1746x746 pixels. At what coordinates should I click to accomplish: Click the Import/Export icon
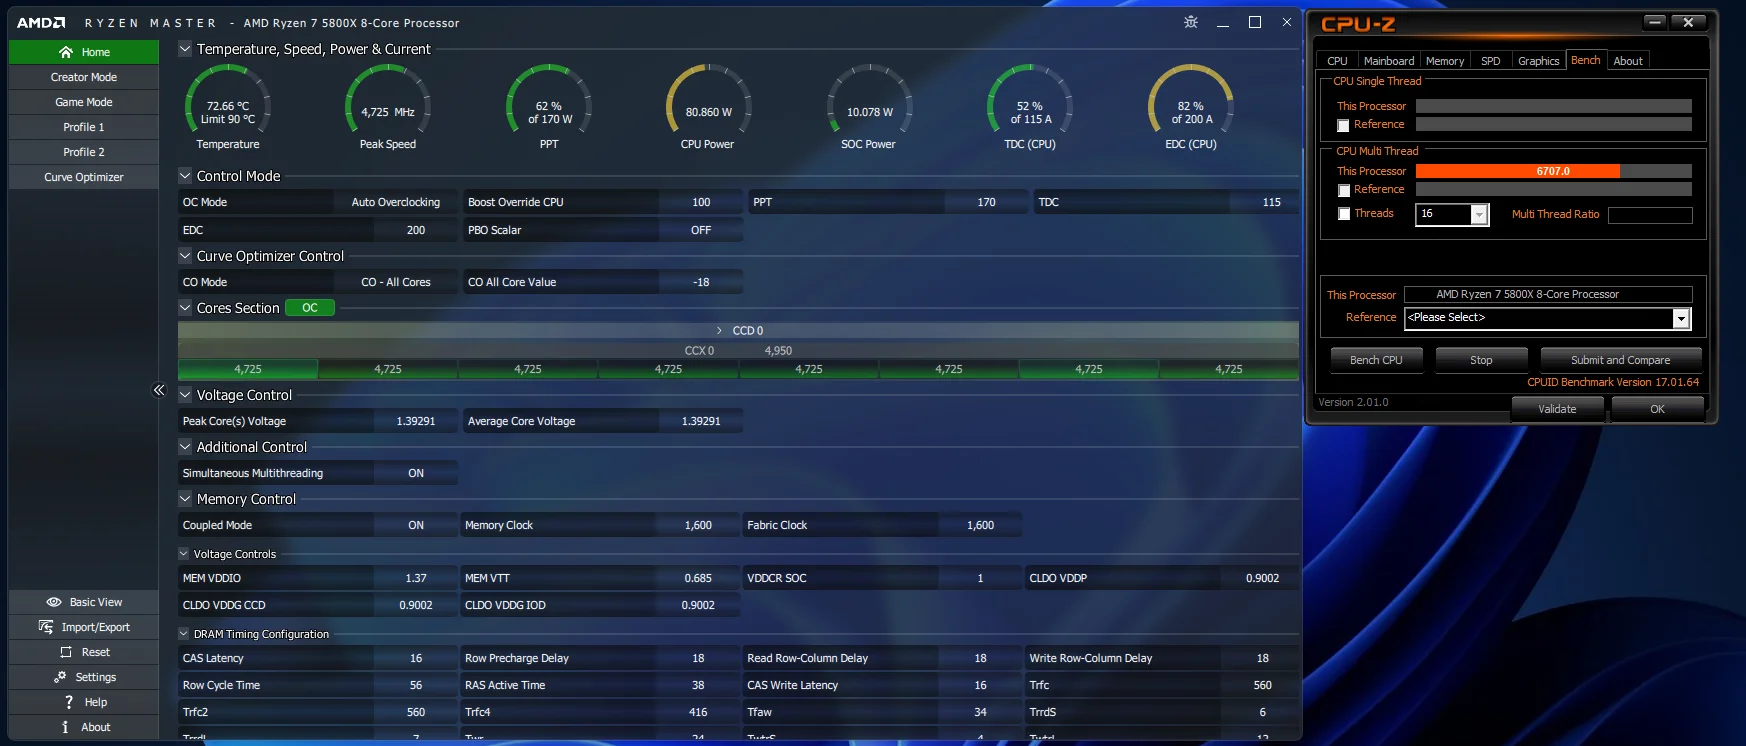[46, 627]
